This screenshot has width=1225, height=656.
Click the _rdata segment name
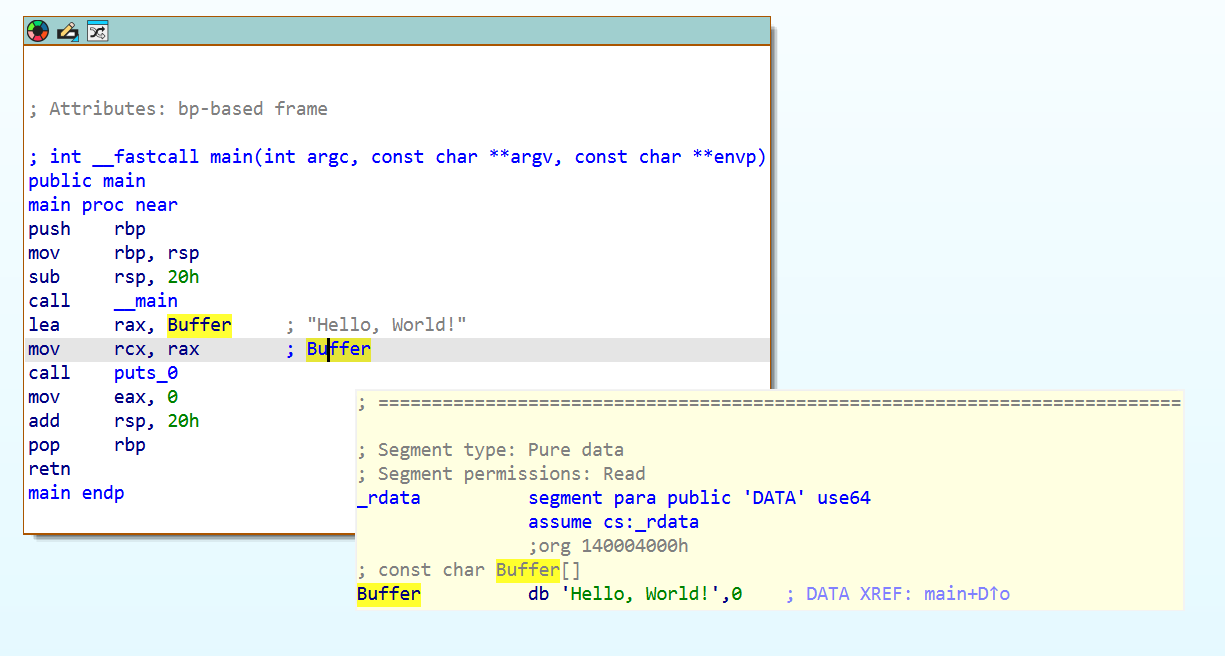tap(389, 498)
